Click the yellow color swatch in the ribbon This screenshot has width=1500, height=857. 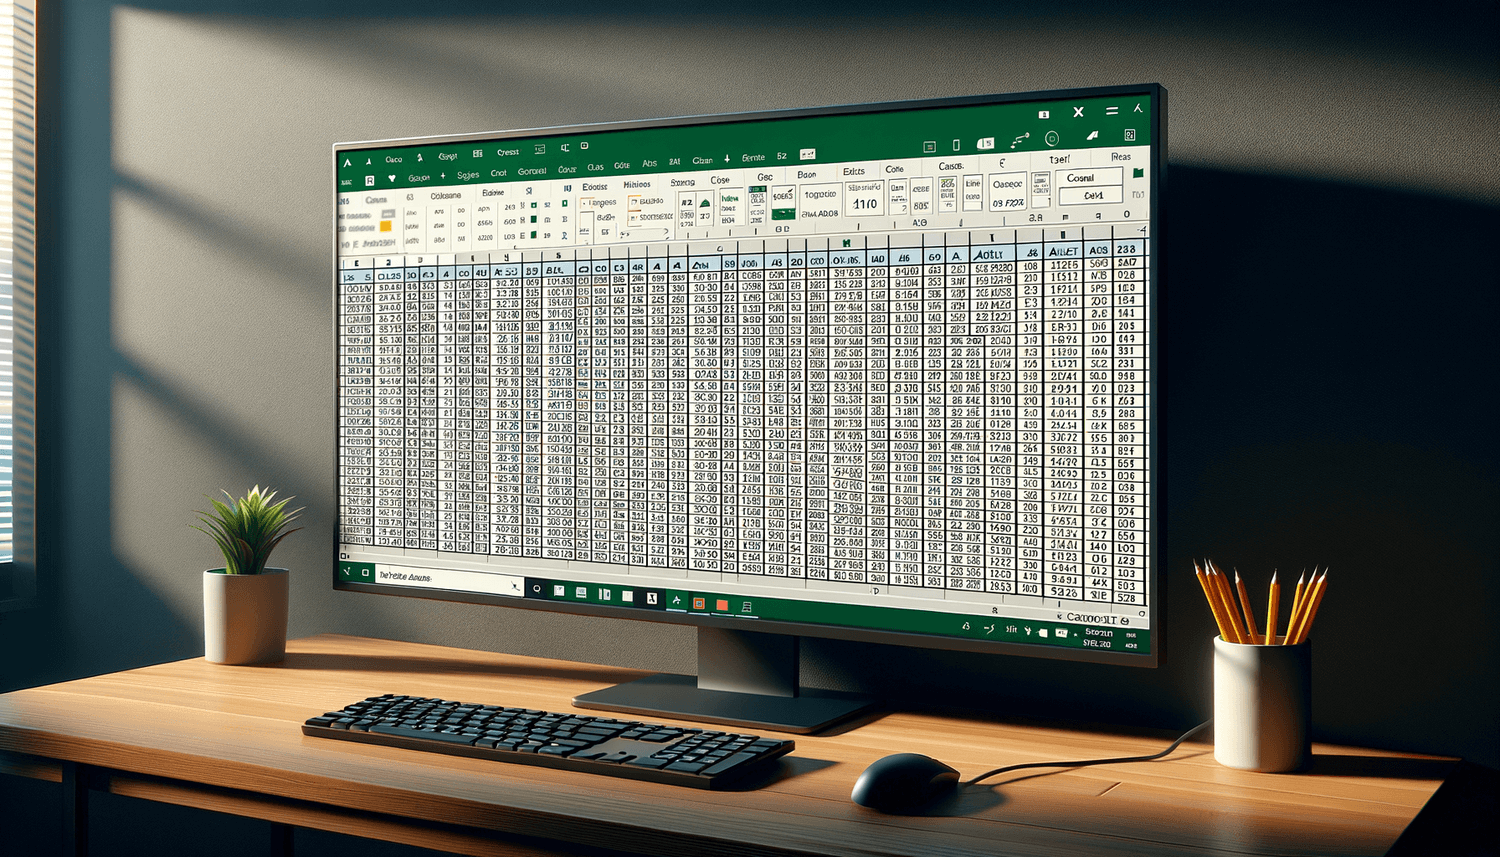click(385, 227)
